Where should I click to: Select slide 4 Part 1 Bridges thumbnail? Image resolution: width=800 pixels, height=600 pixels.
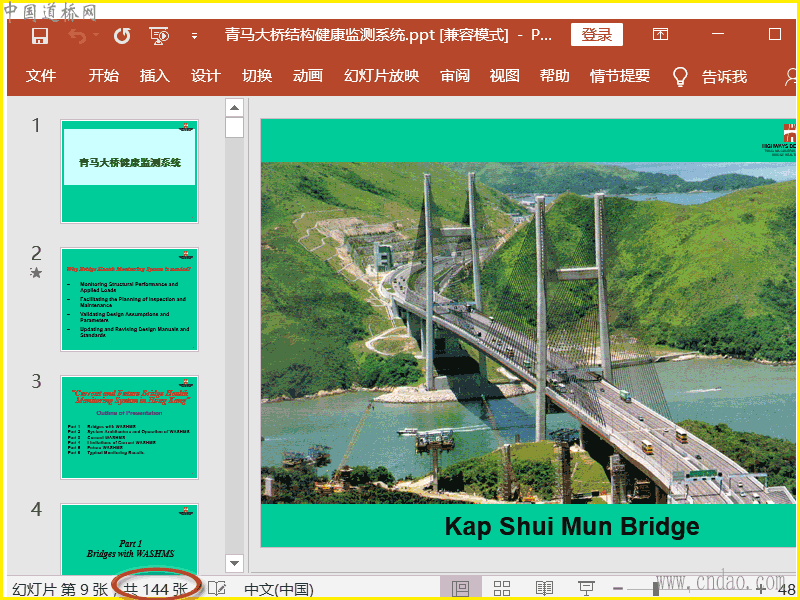pos(130,540)
